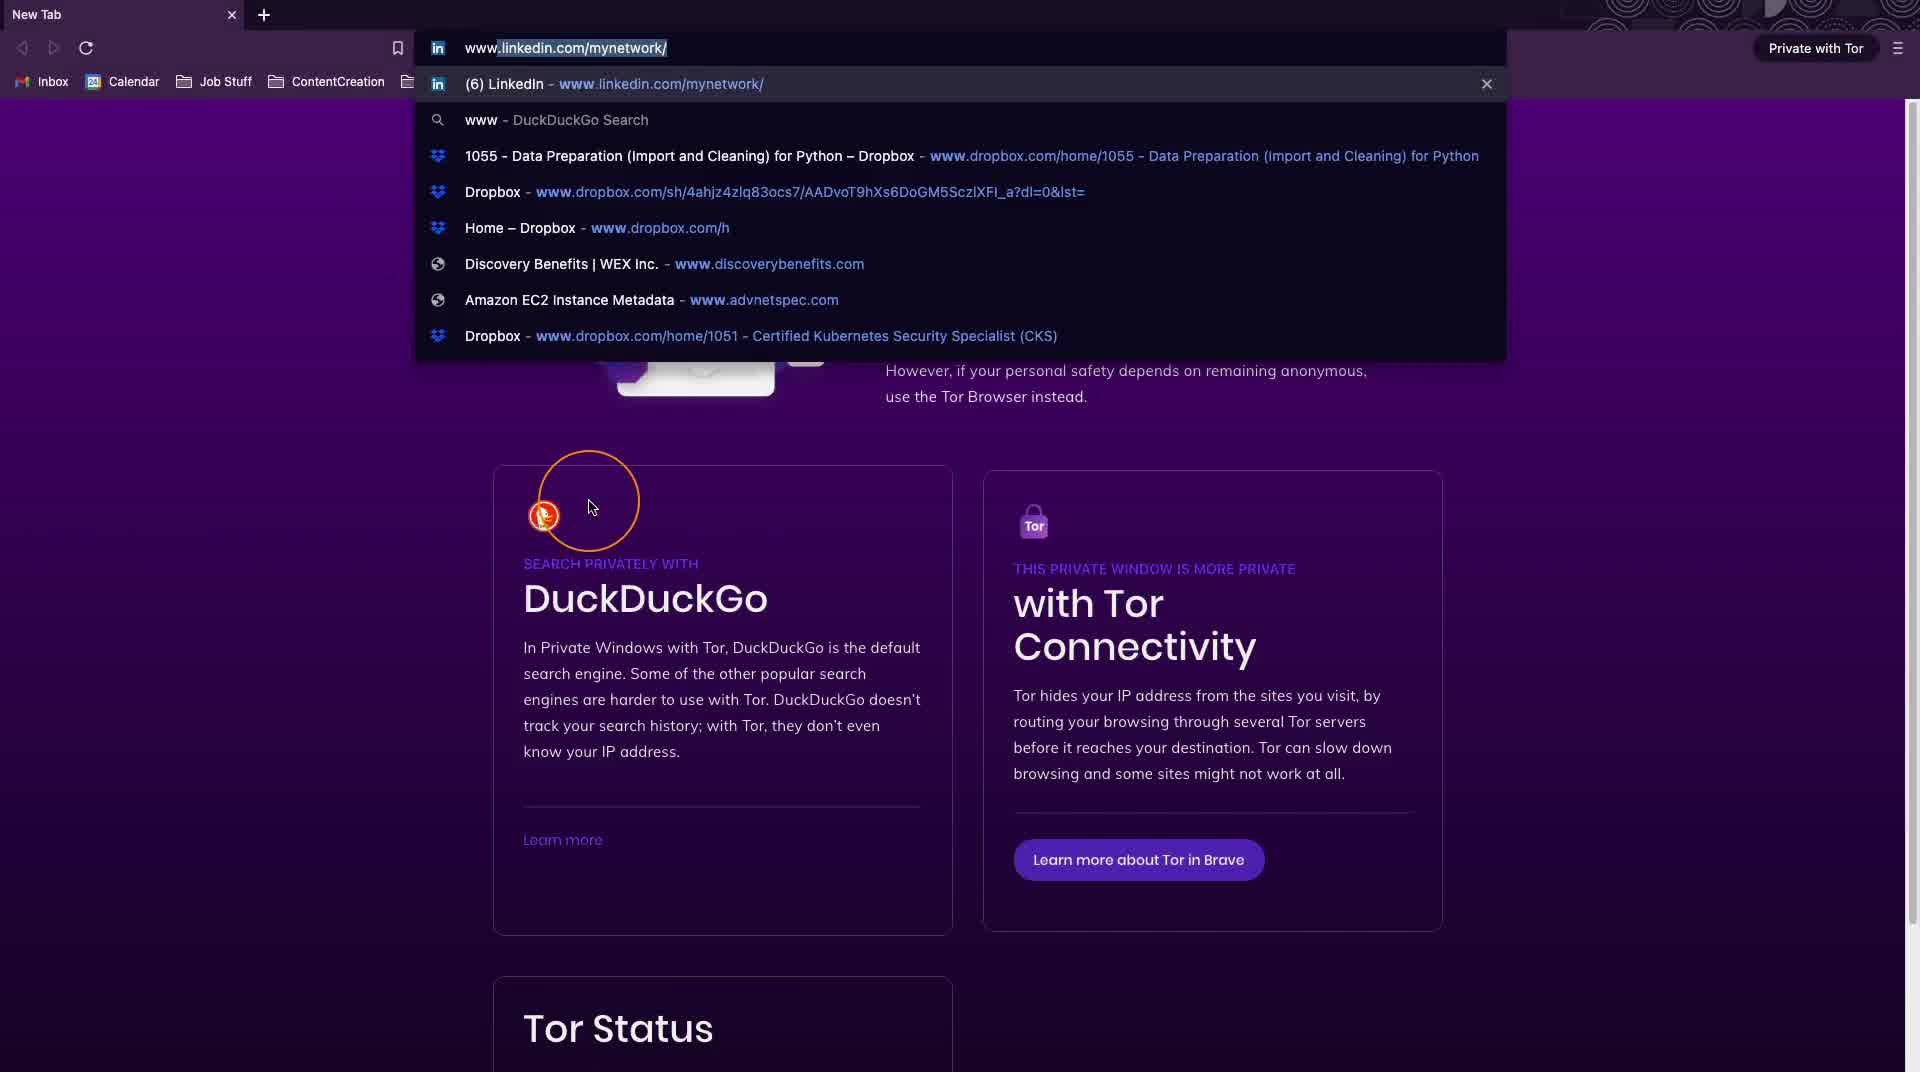The image size is (1920, 1072).
Task: Click the DuckDuckGo logo icon
Action: tap(544, 516)
